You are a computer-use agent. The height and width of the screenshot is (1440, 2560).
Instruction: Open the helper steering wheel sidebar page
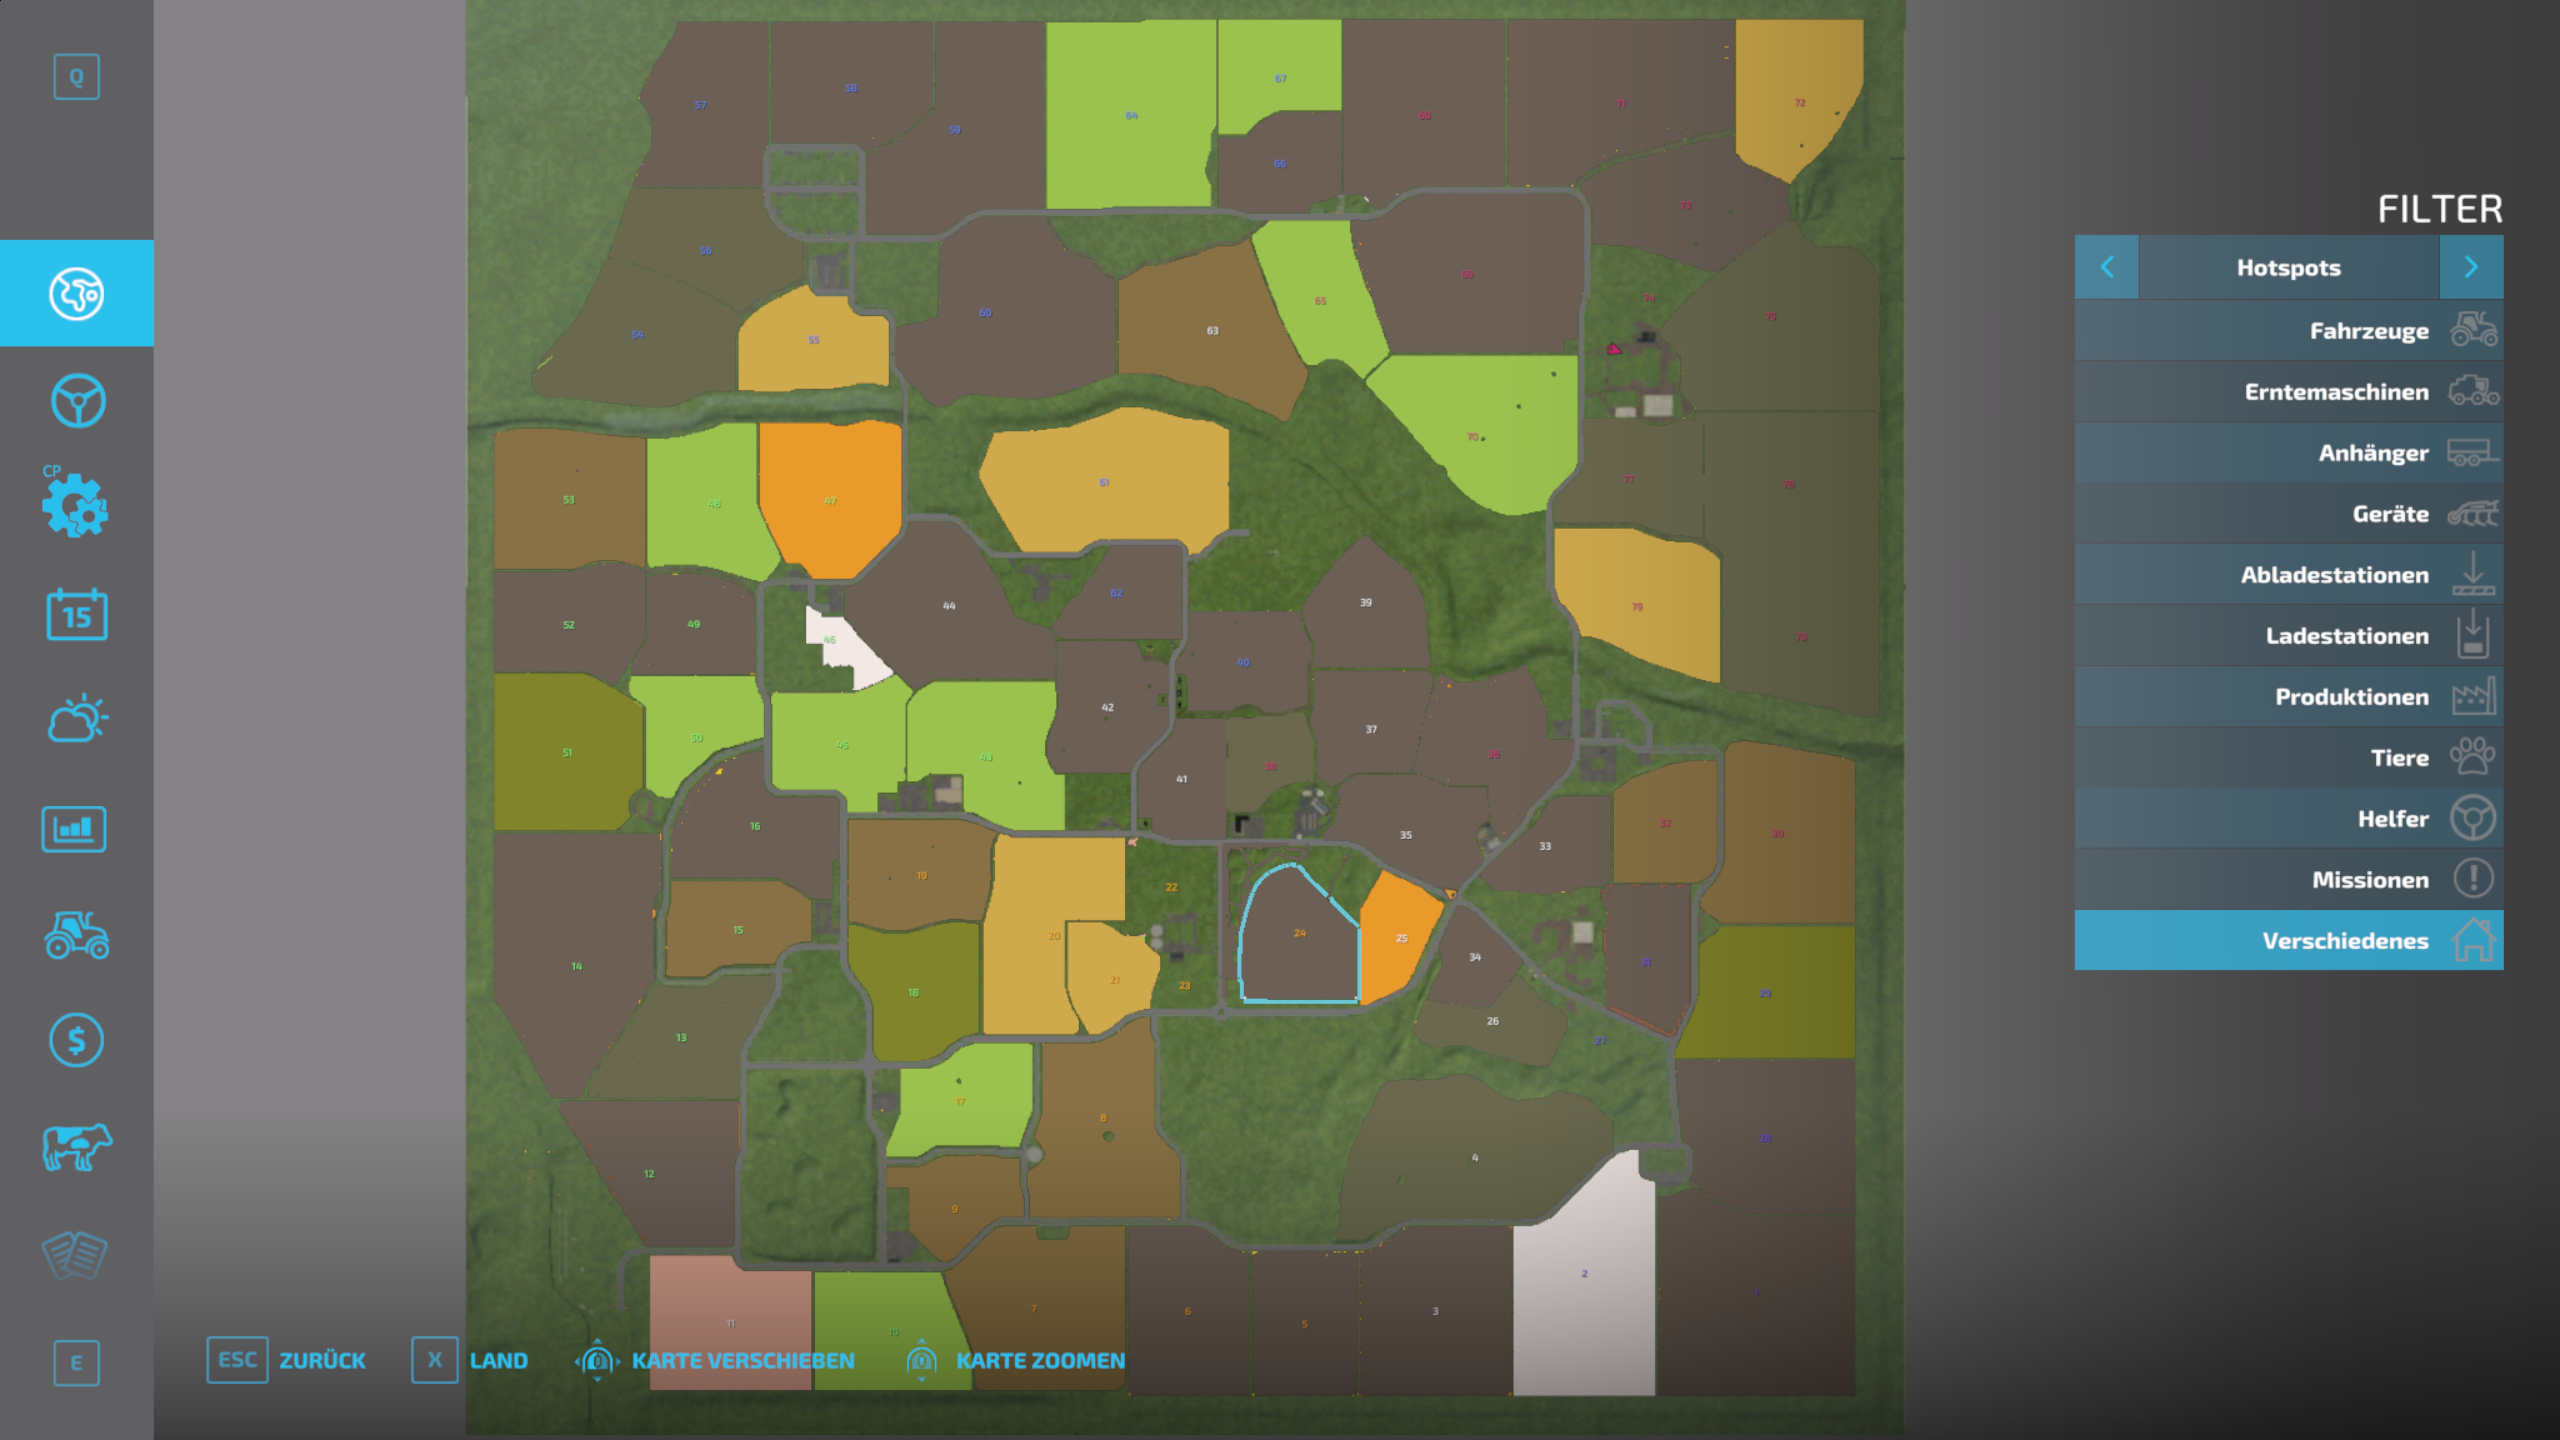pyautogui.click(x=76, y=401)
